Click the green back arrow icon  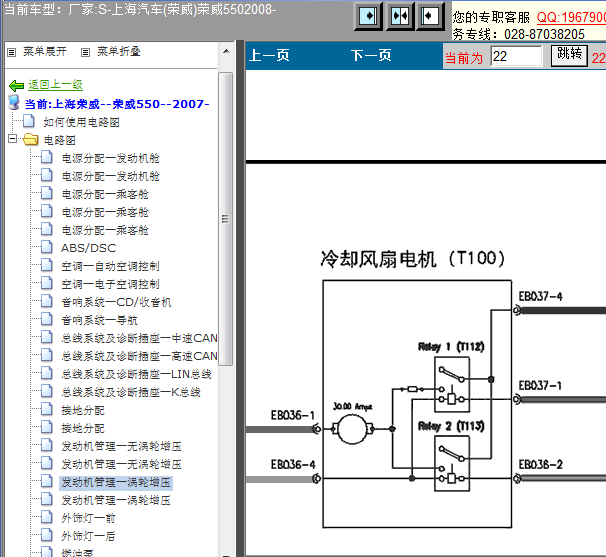click(x=15, y=86)
